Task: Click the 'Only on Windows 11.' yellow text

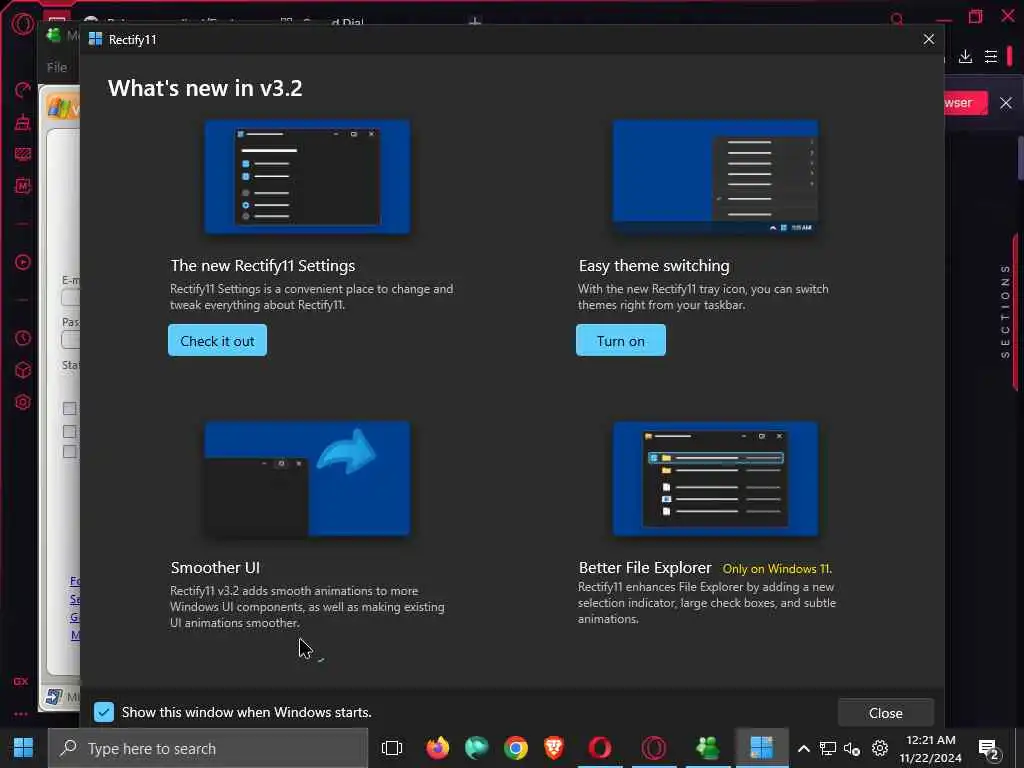Action: (777, 569)
